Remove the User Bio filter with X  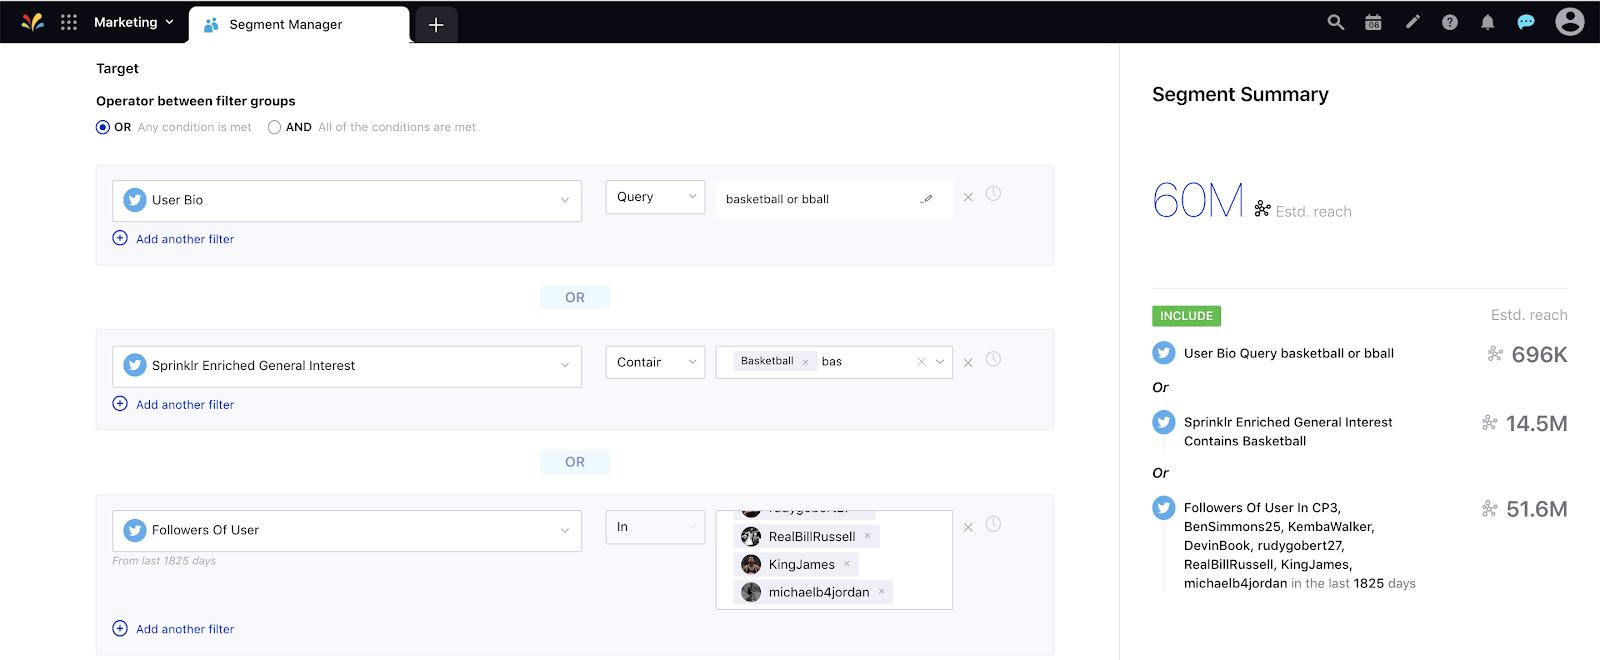coord(968,198)
